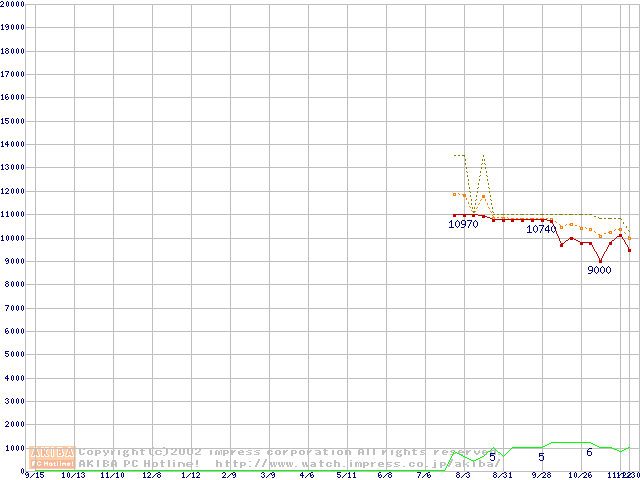Click the 12/8 date label
This screenshot has width=640, height=480.
(151, 475)
